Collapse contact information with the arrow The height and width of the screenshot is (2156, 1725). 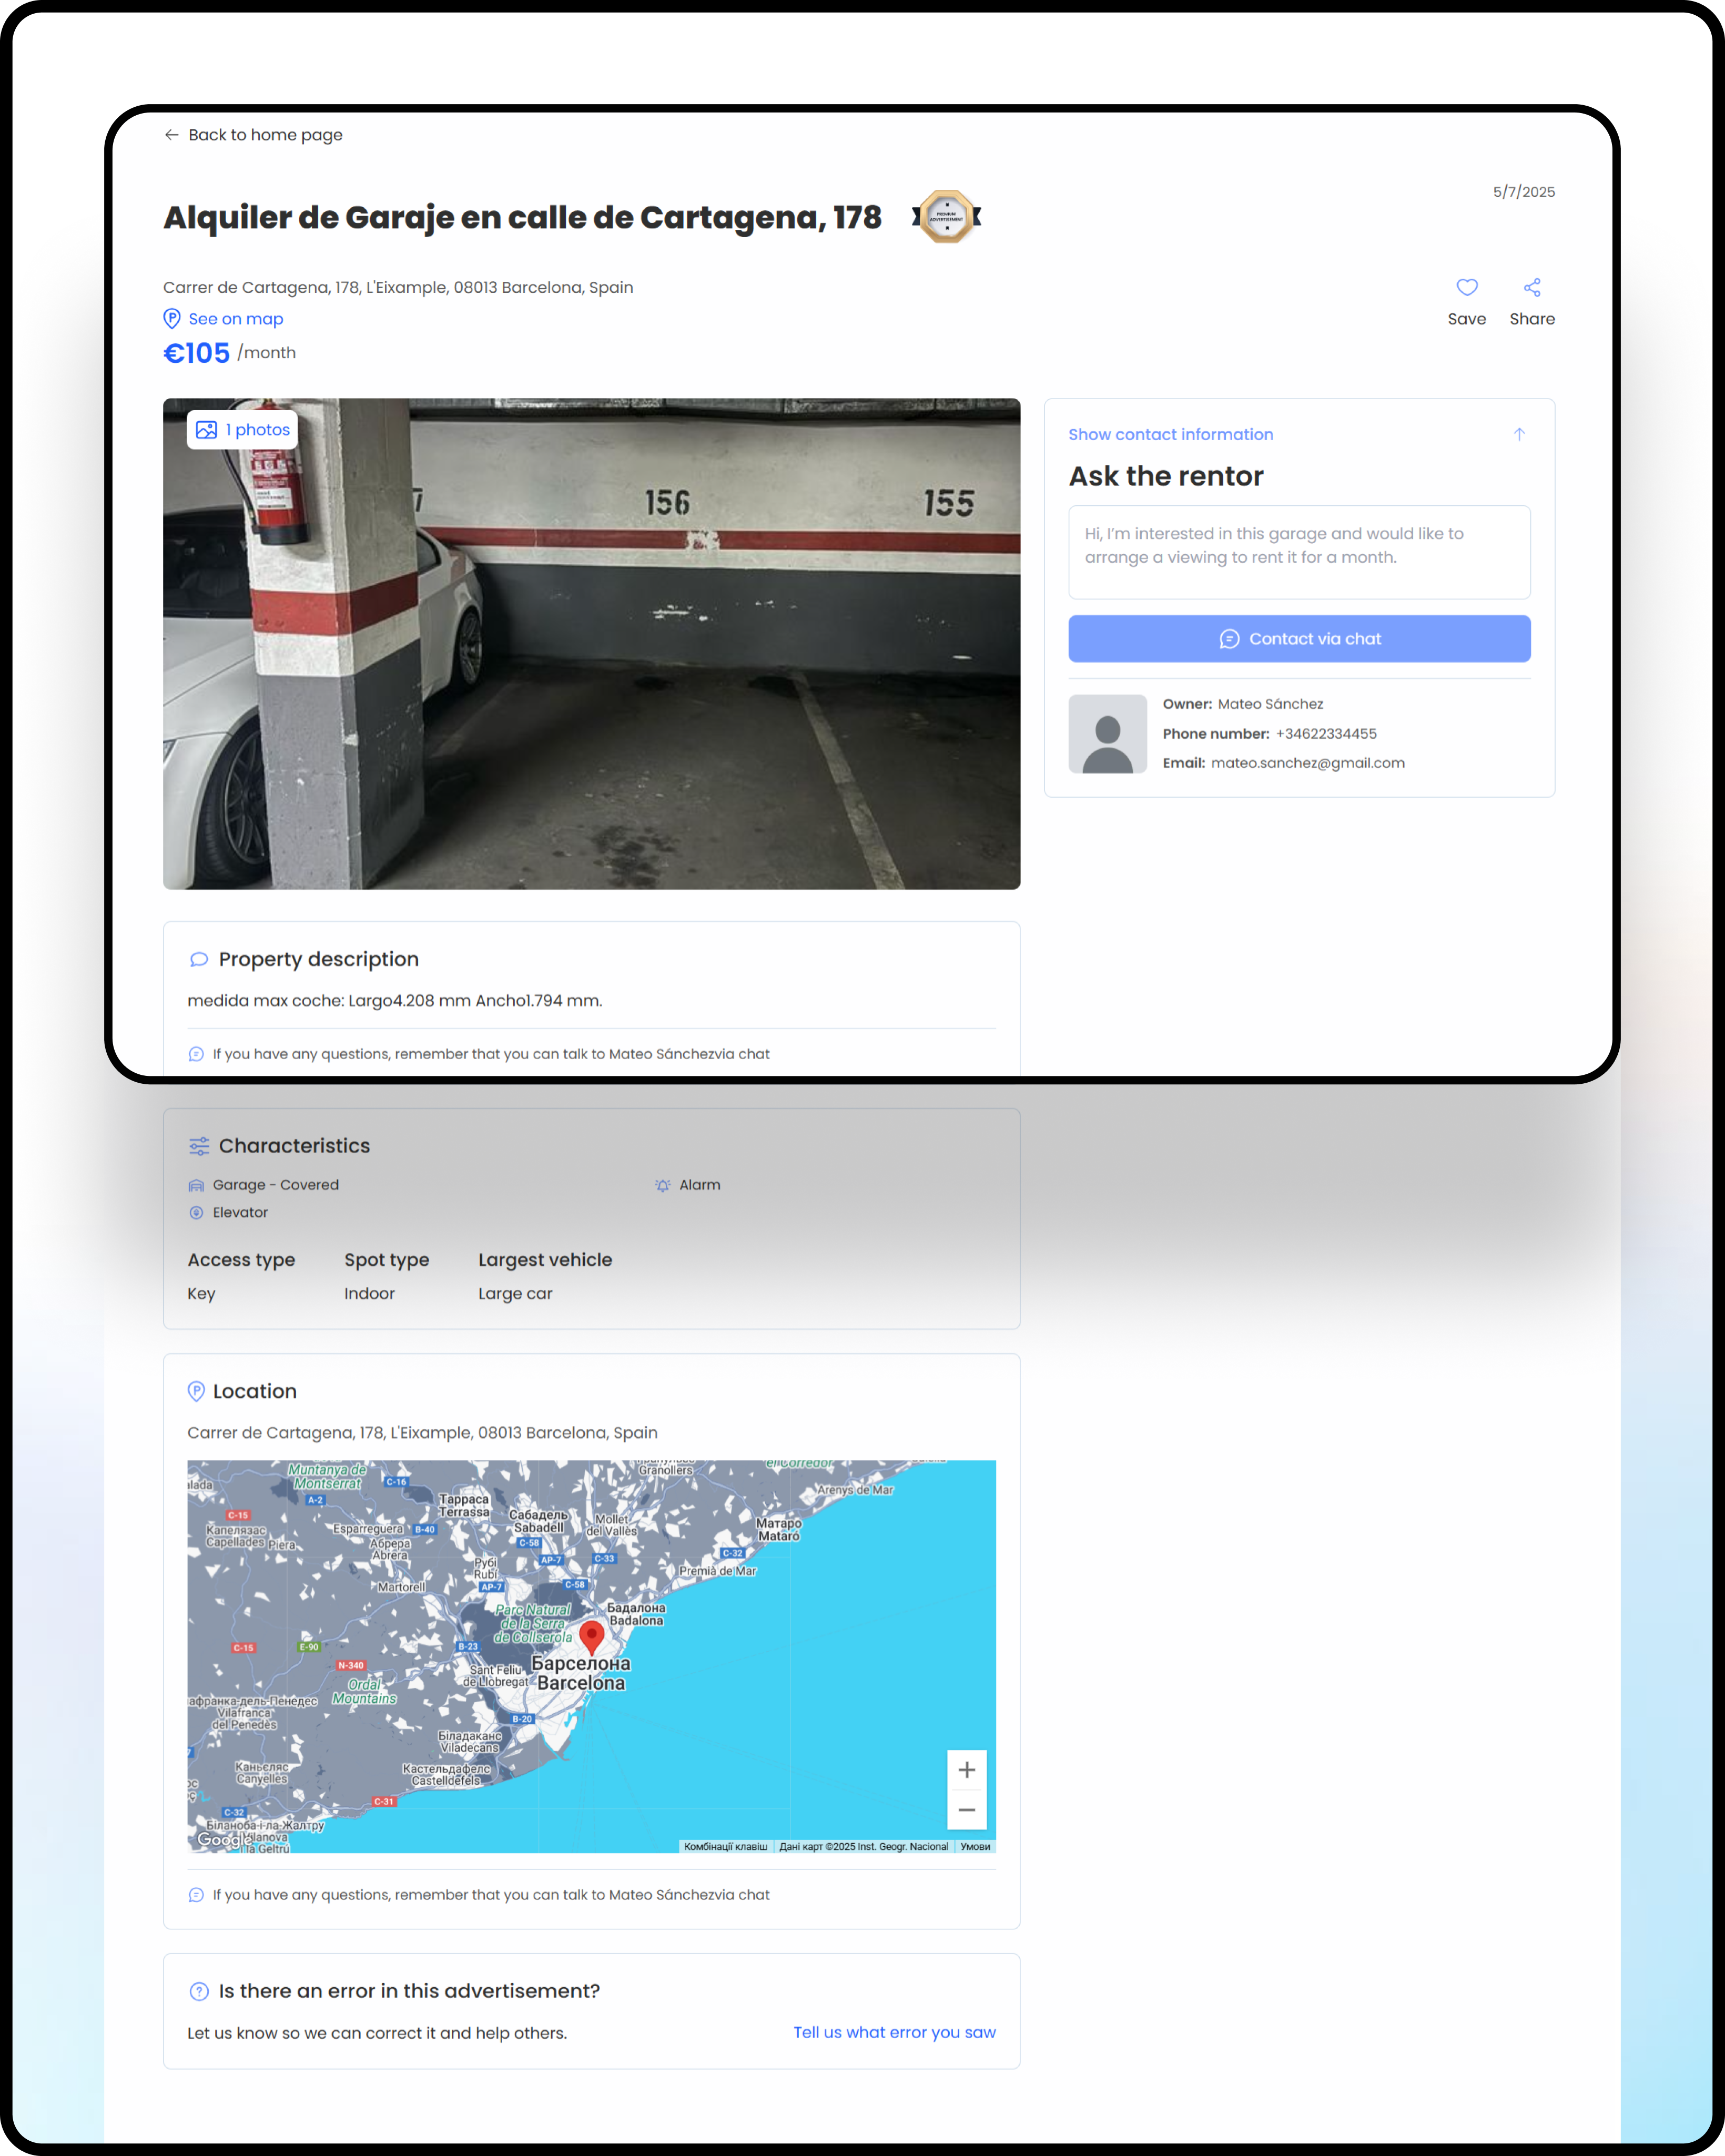pyautogui.click(x=1518, y=434)
